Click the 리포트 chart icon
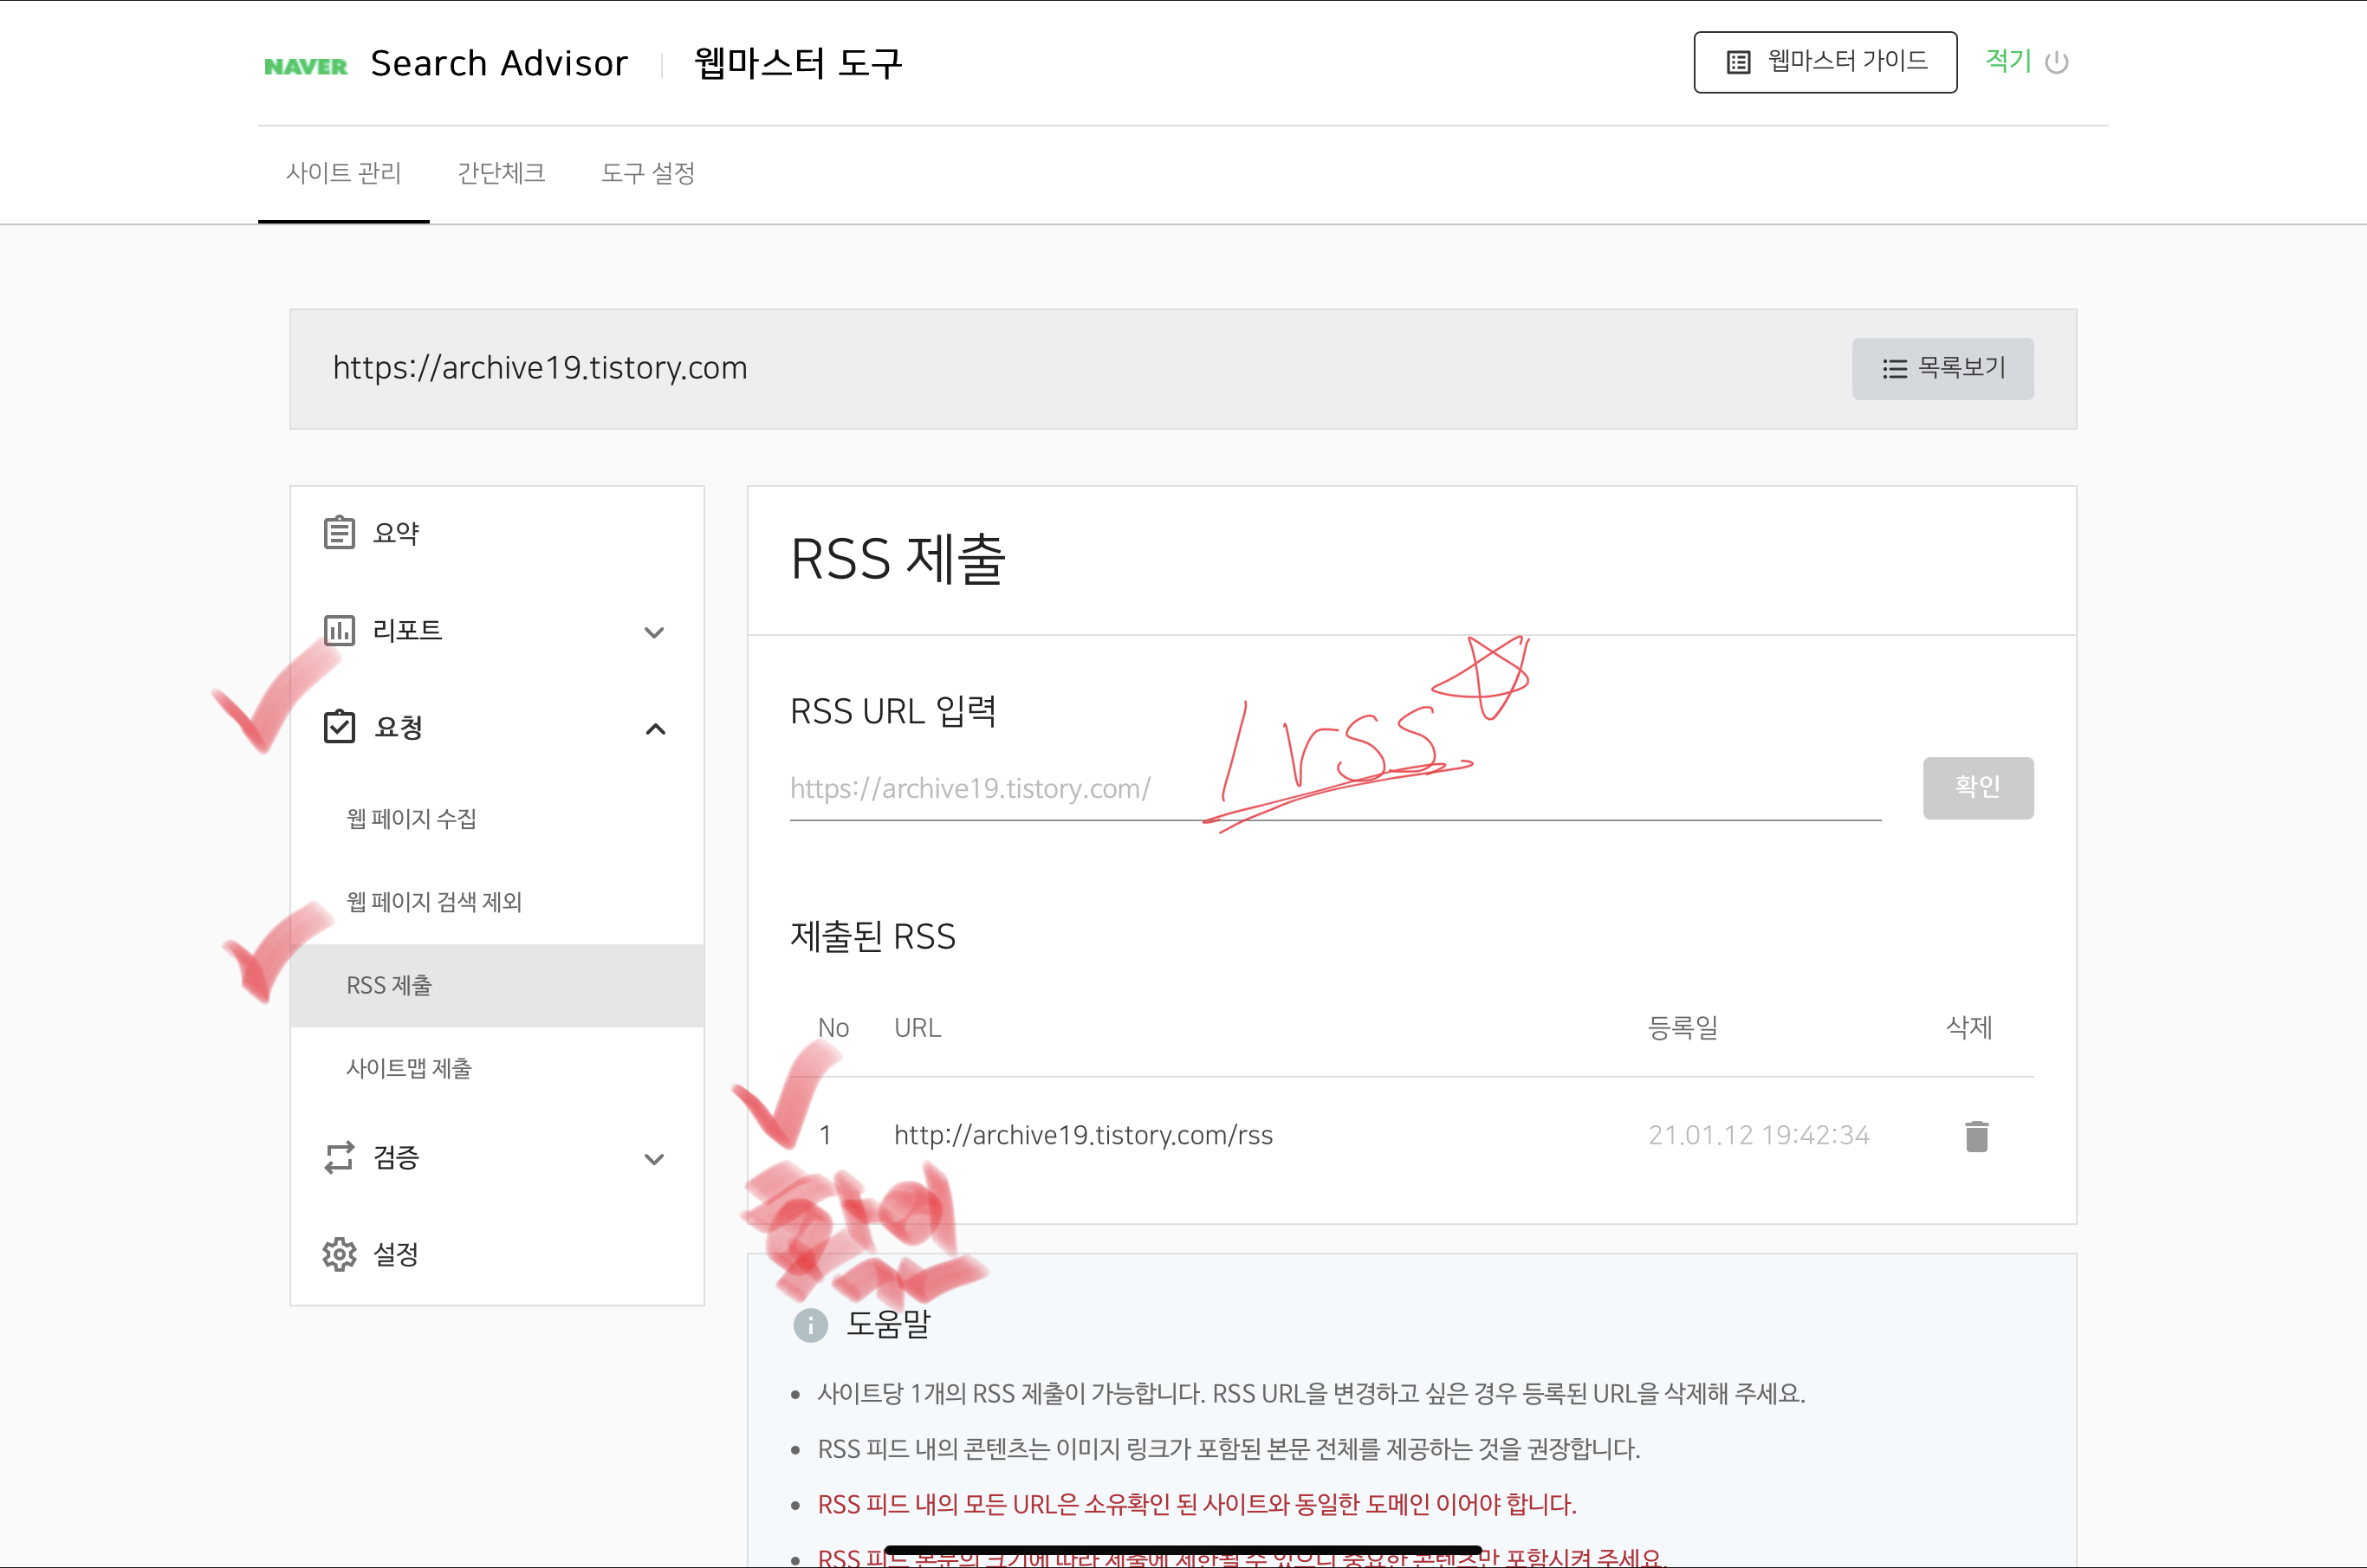2367x1568 pixels. point(339,630)
